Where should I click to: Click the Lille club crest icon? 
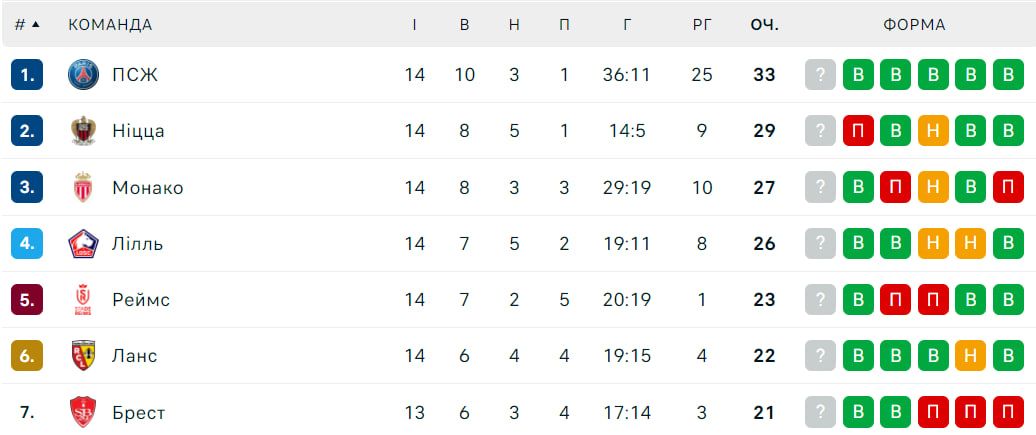coord(83,243)
